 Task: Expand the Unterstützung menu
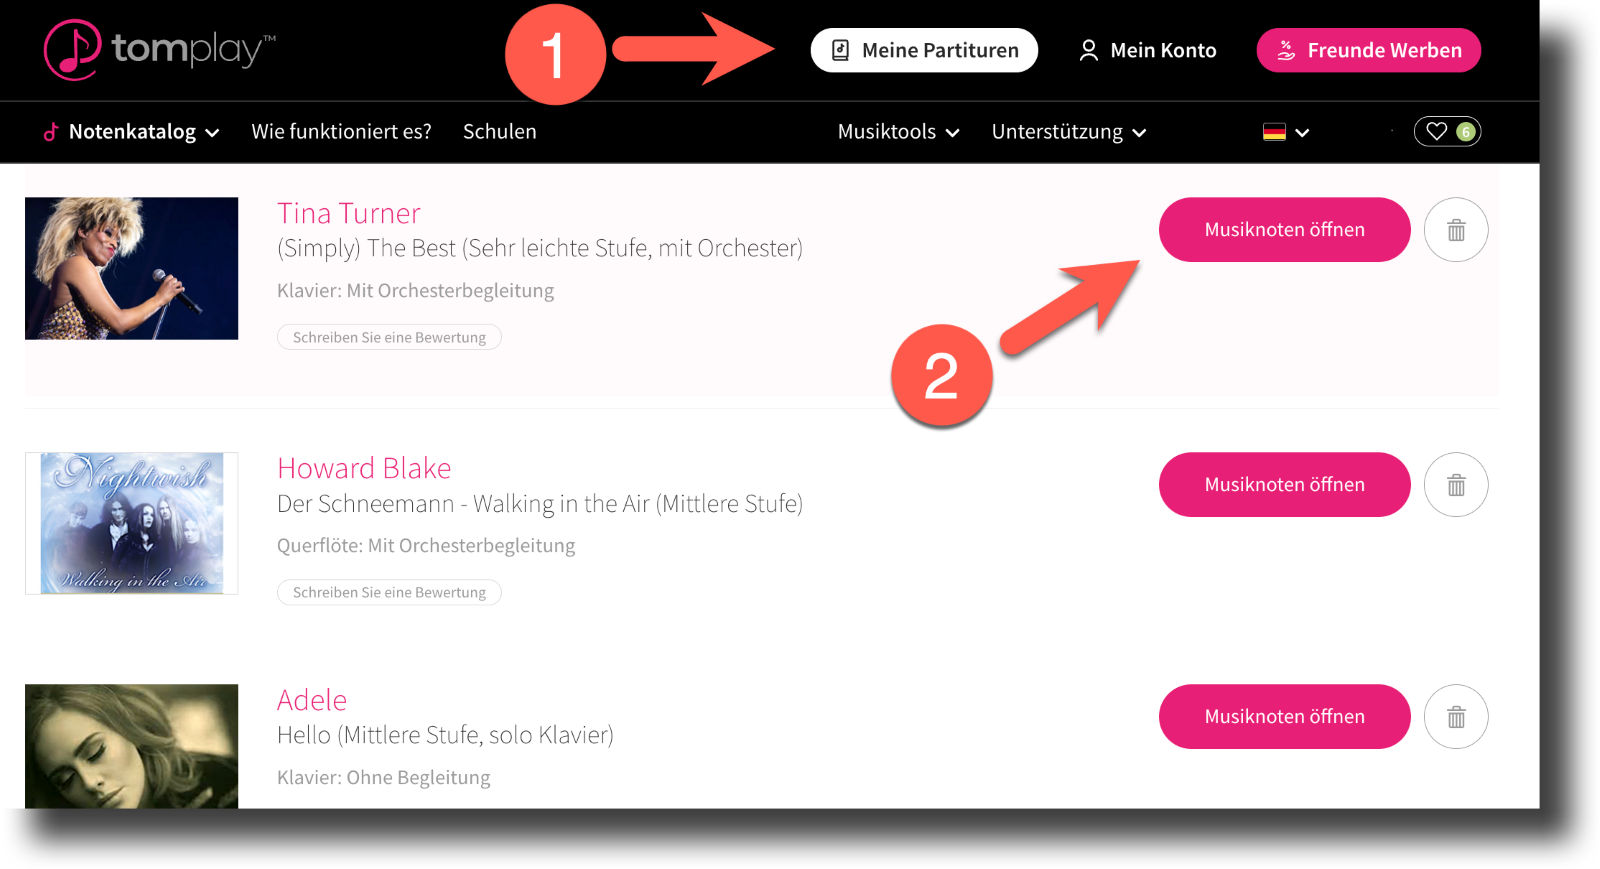click(x=1068, y=132)
